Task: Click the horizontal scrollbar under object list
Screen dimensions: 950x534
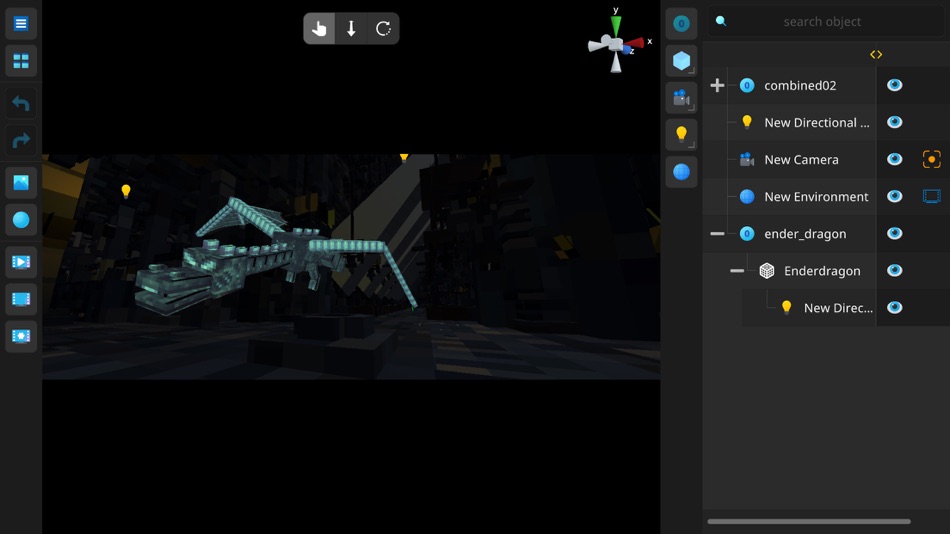Action: click(809, 521)
